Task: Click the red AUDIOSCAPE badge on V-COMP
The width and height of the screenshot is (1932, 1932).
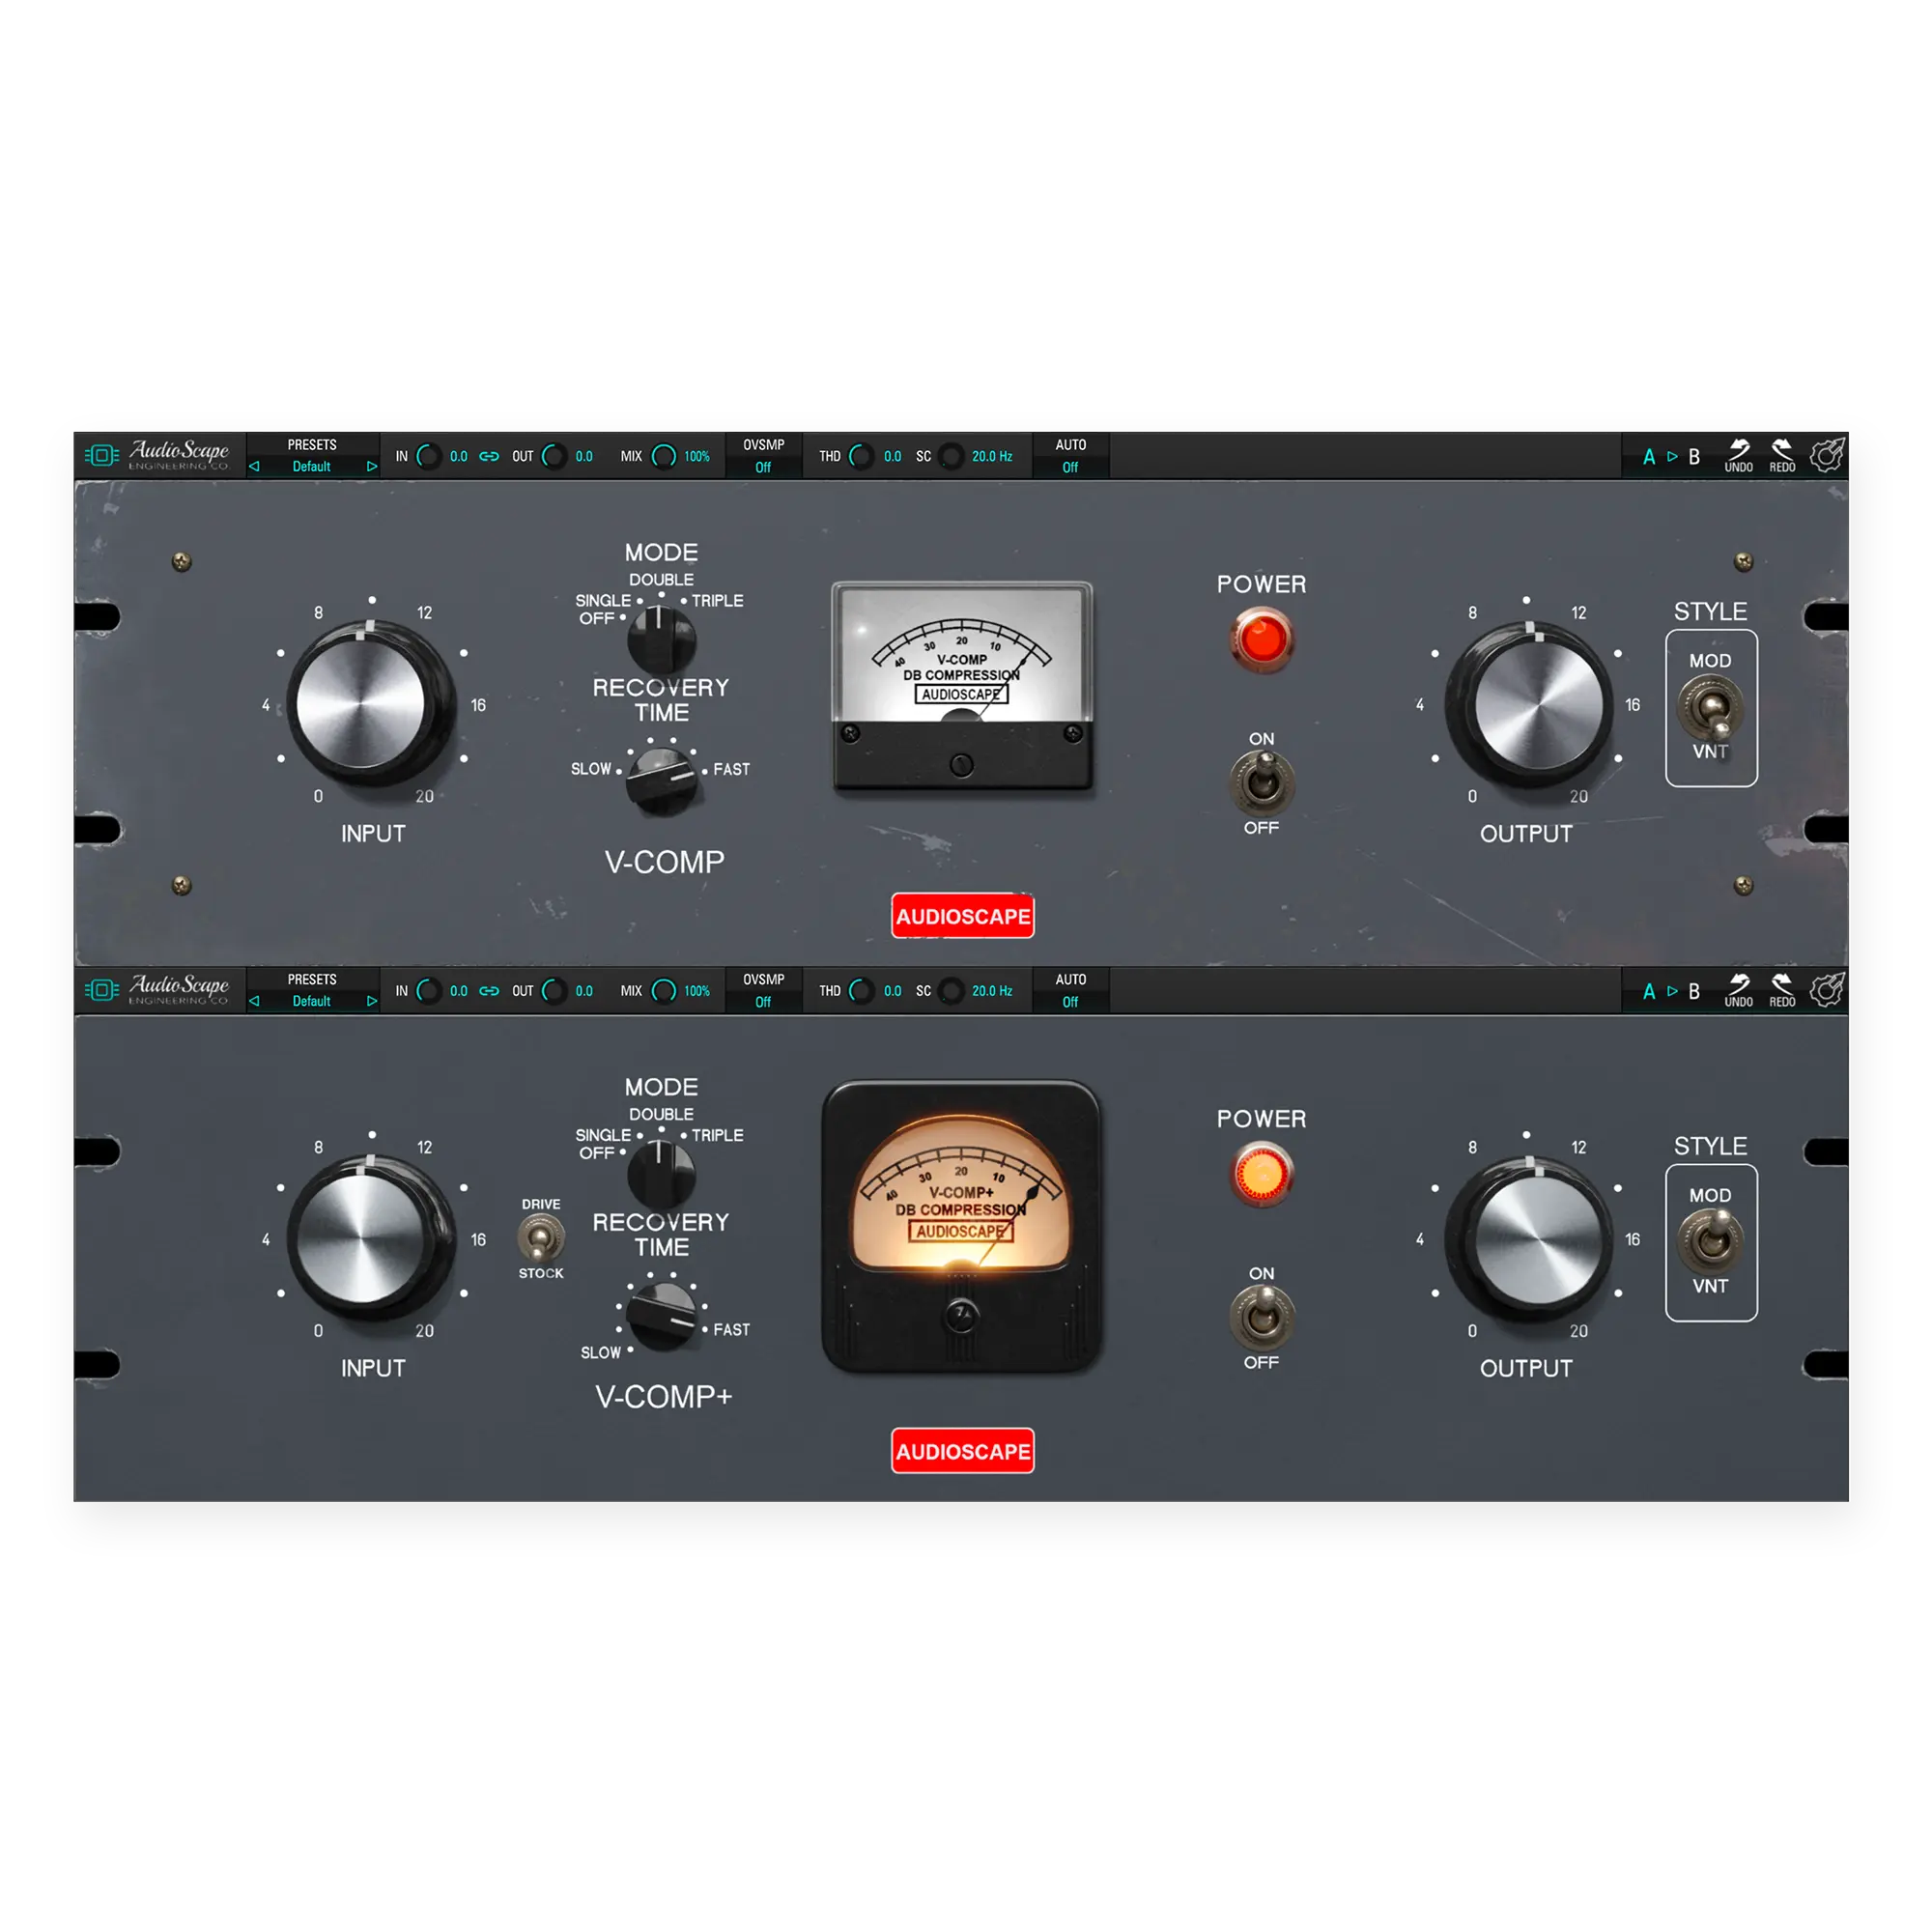Action: click(x=963, y=915)
